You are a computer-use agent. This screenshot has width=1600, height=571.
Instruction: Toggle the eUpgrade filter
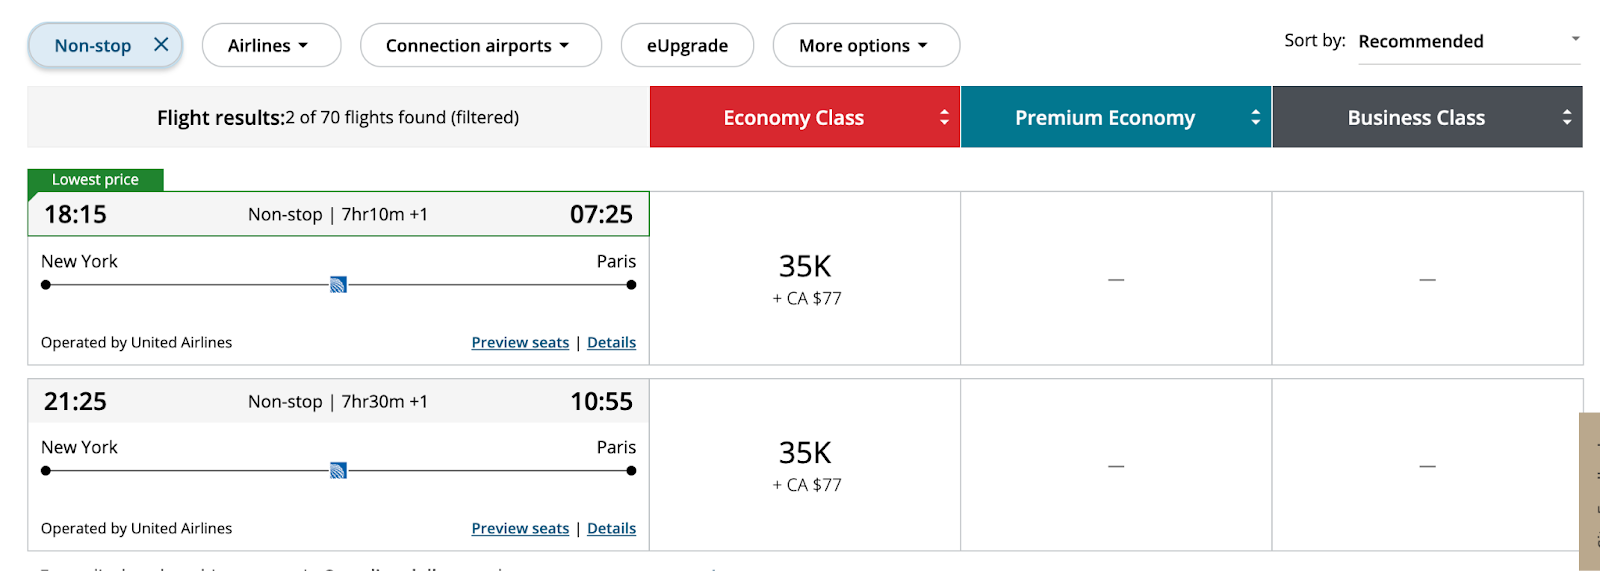(x=687, y=46)
